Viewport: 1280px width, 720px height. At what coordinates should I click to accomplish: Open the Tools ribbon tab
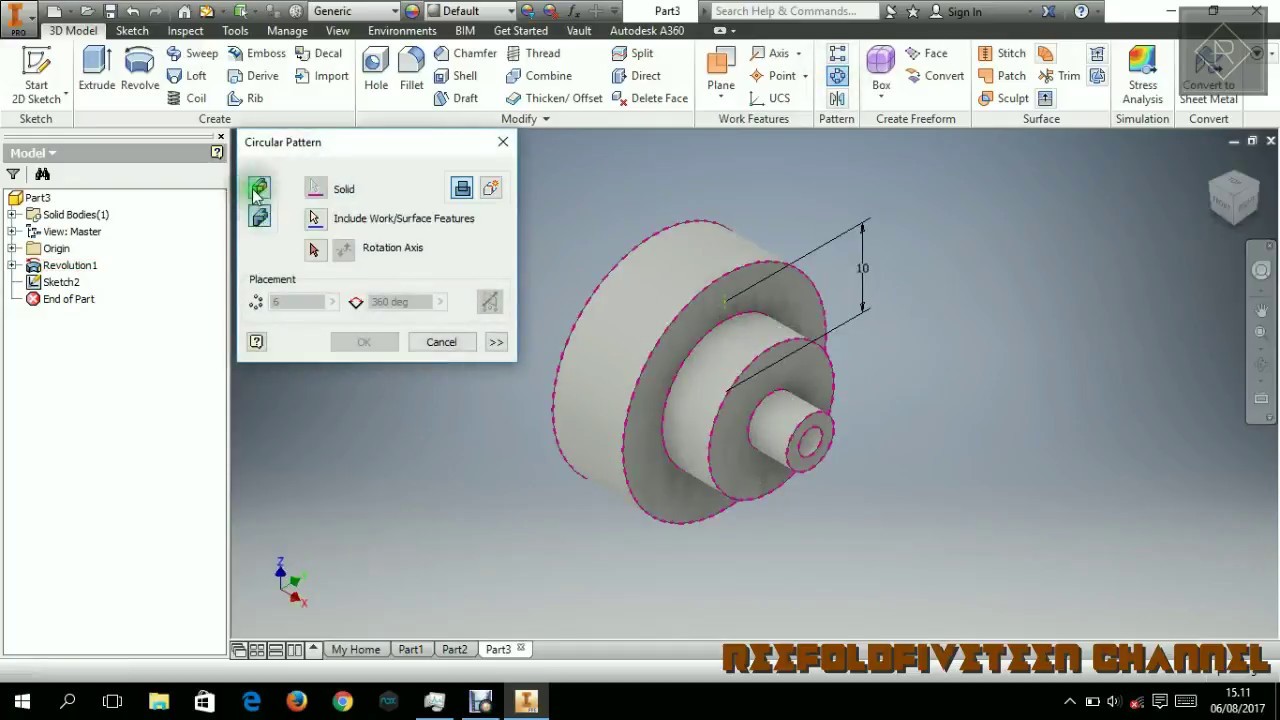click(x=235, y=31)
